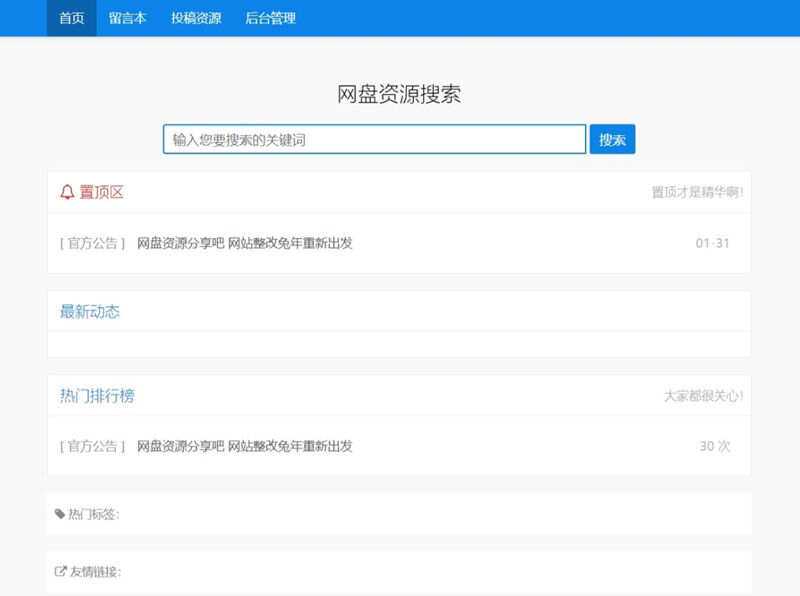Click the 置顶才是精华啊! hint text
Image resolution: width=800 pixels, height=596 pixels.
point(696,193)
